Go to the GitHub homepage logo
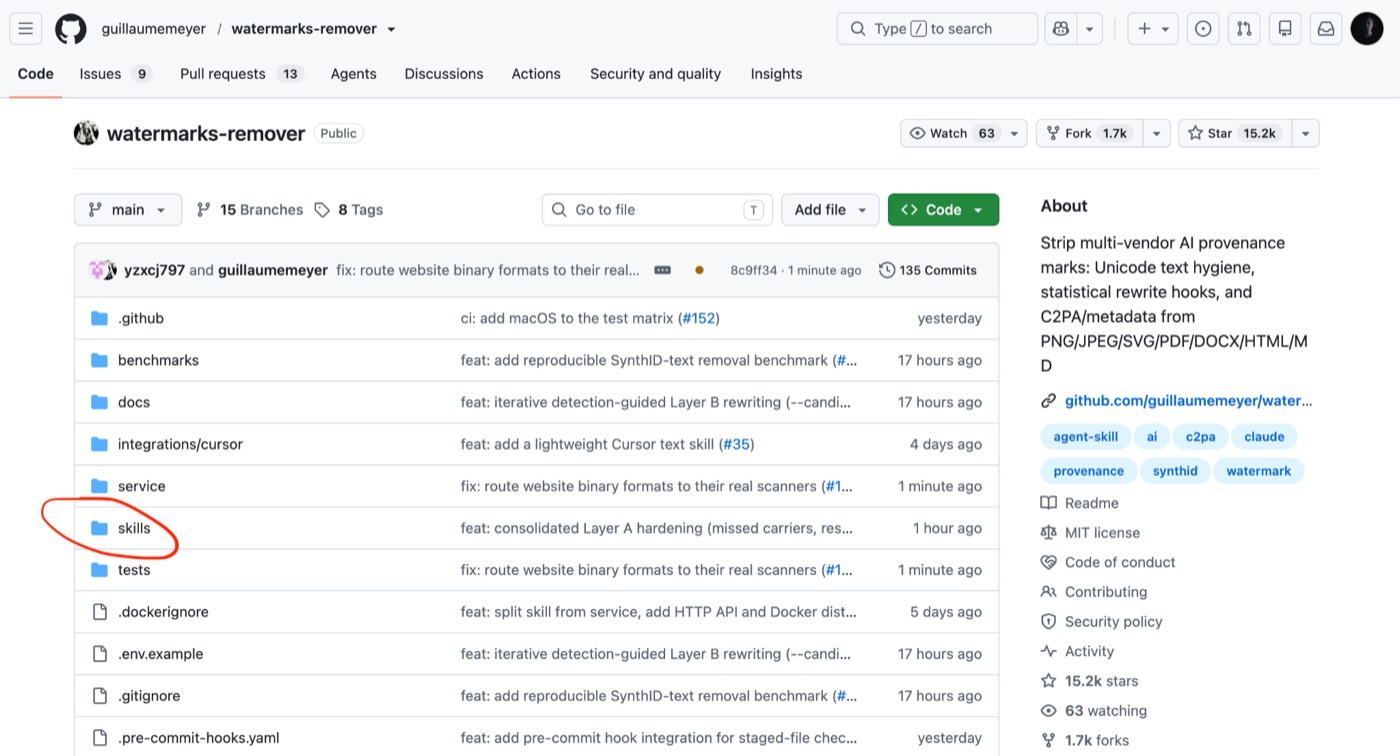 coord(70,29)
